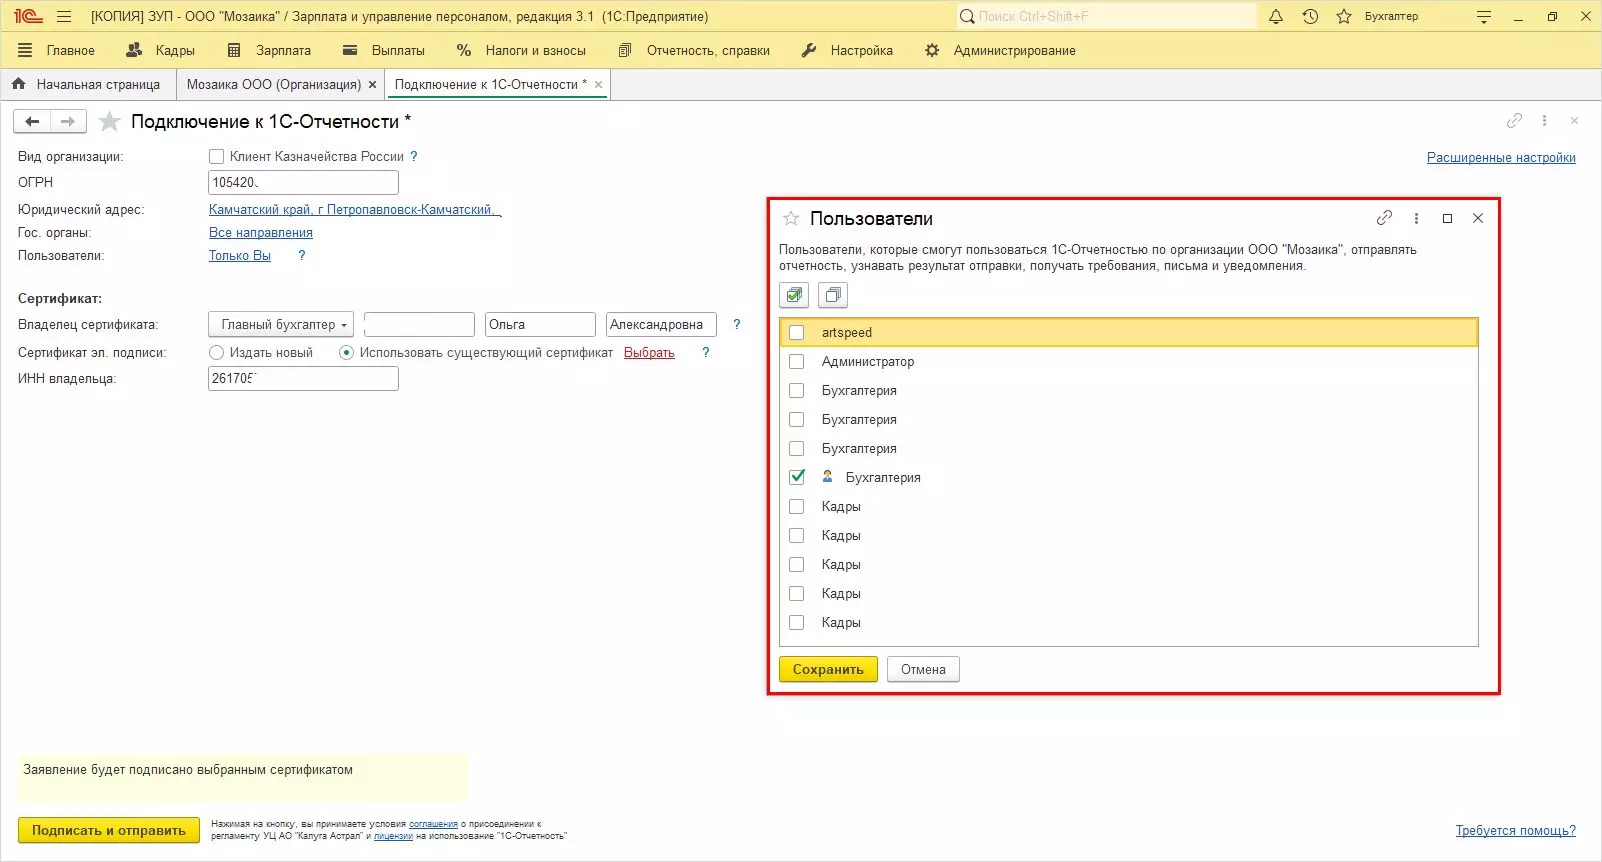Viewport: 1602px width, 862px height.
Task: Tick the Администратор user checkbox
Action: click(797, 361)
